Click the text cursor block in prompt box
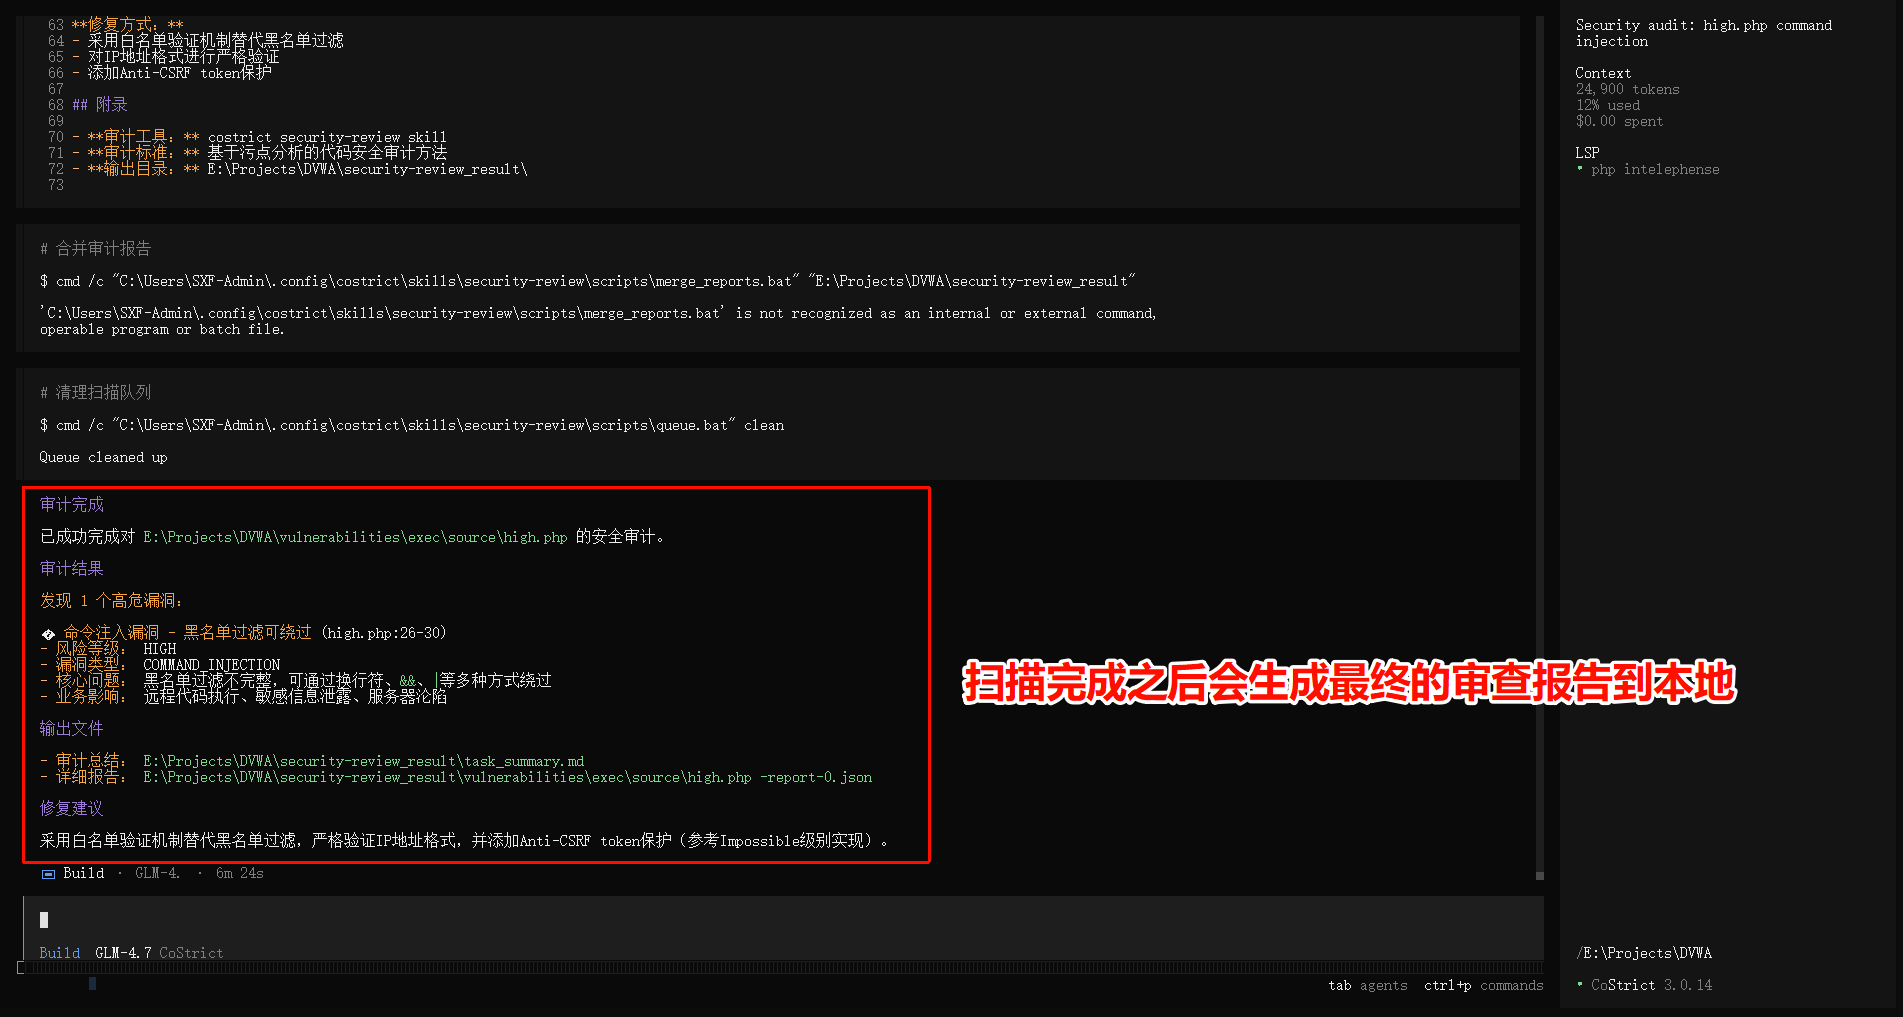Image resolution: width=1903 pixels, height=1017 pixels. (x=44, y=920)
